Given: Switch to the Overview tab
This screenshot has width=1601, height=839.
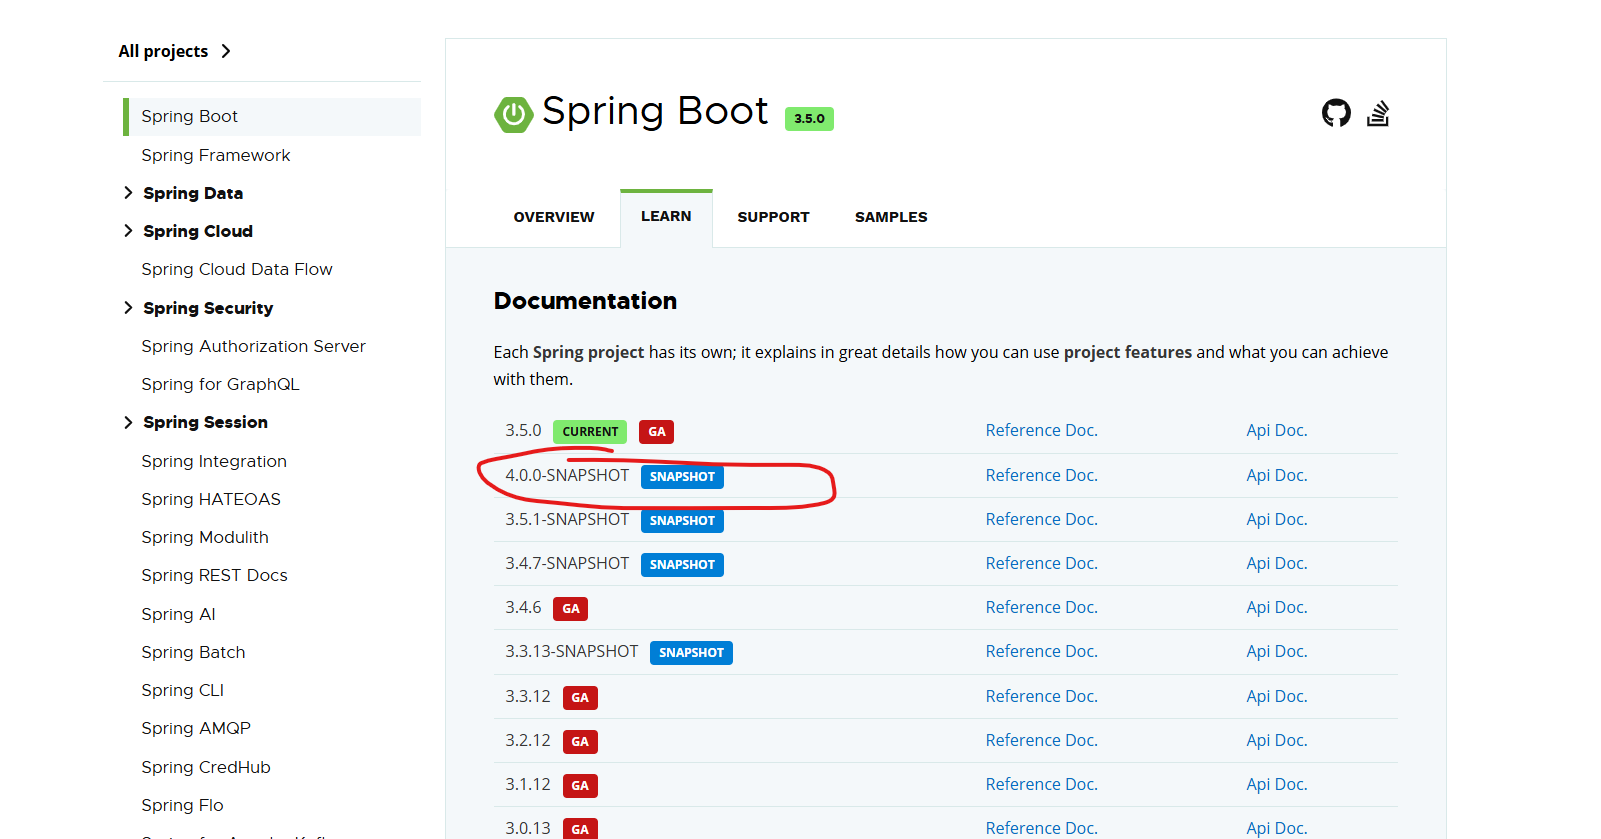Looking at the screenshot, I should (554, 217).
